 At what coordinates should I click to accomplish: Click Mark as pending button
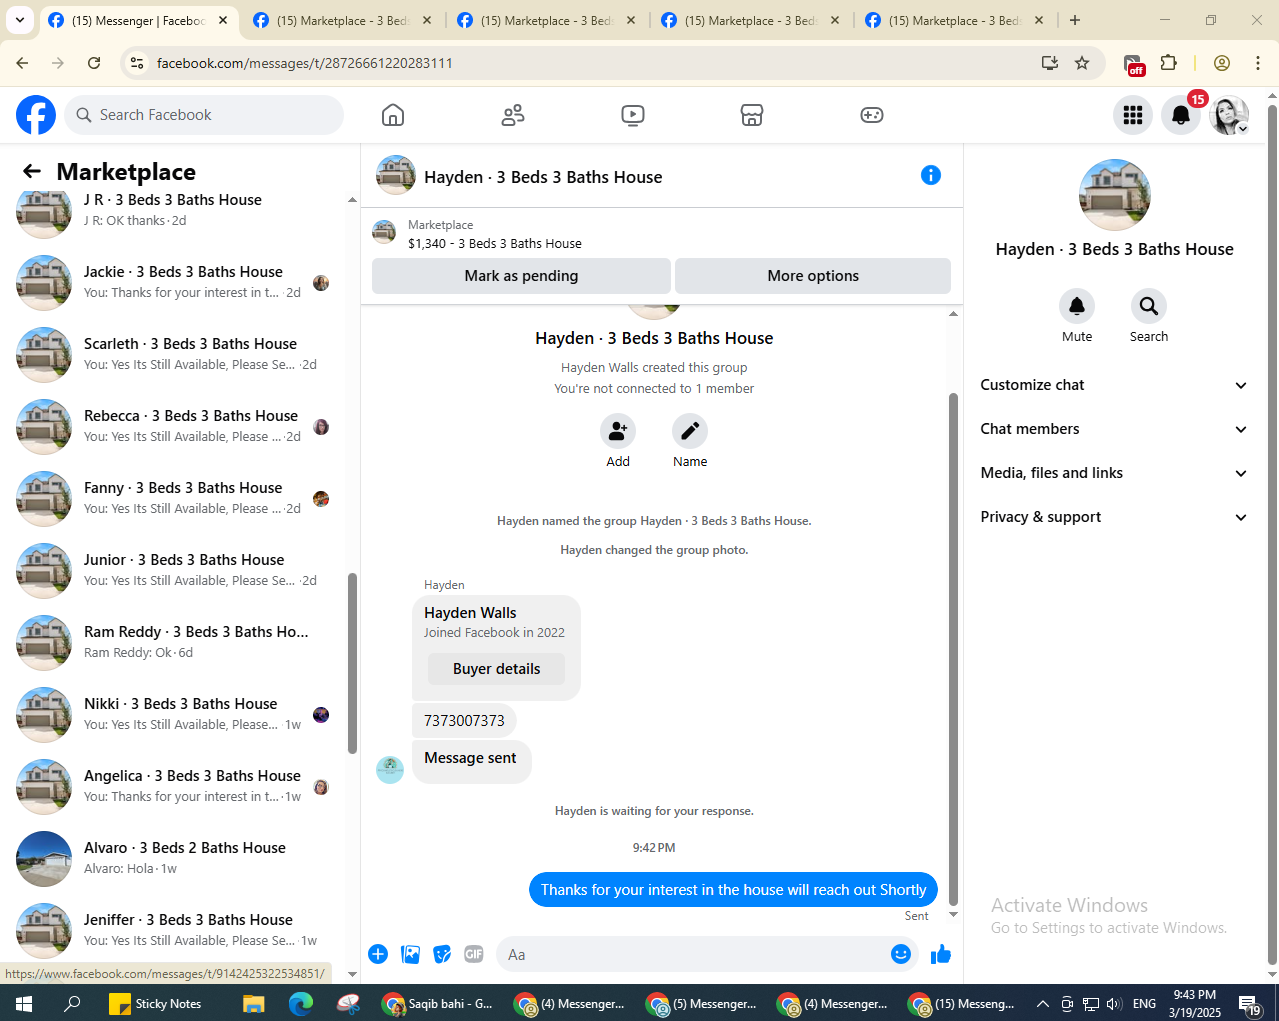521,276
